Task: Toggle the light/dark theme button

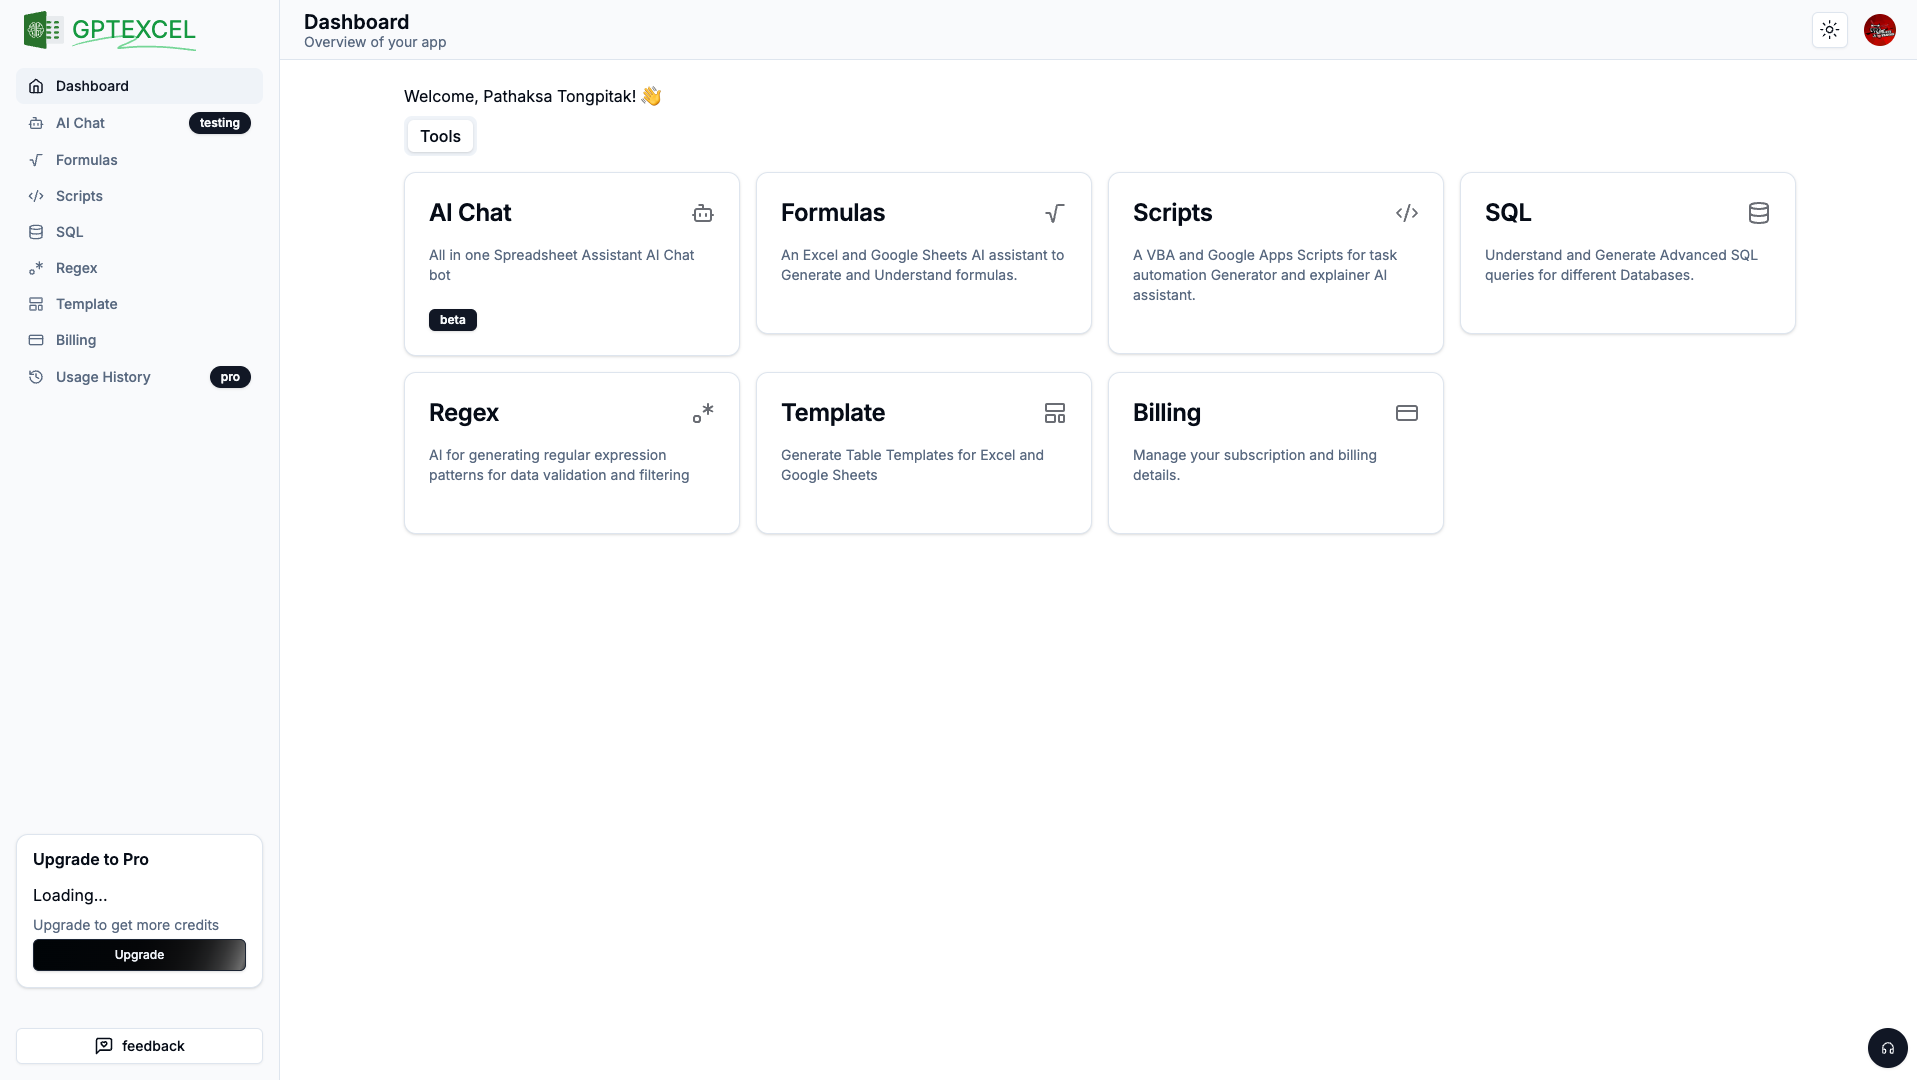Action: (x=1829, y=30)
